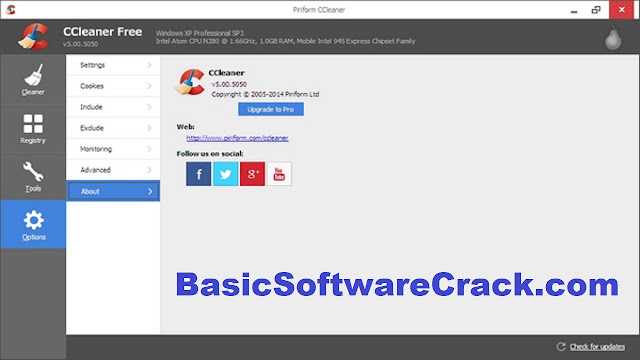640x360 pixels.
Task: Open the Monitoring options page
Action: 113,149
